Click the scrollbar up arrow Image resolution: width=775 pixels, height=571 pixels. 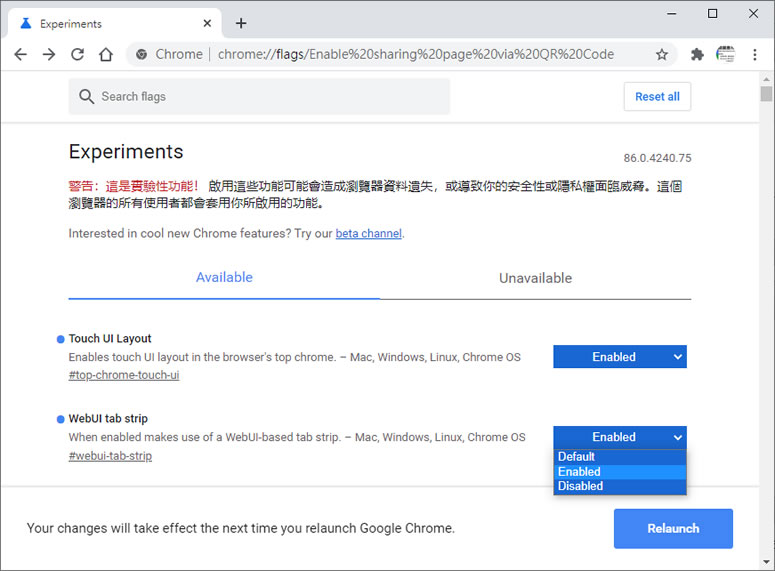(766, 79)
